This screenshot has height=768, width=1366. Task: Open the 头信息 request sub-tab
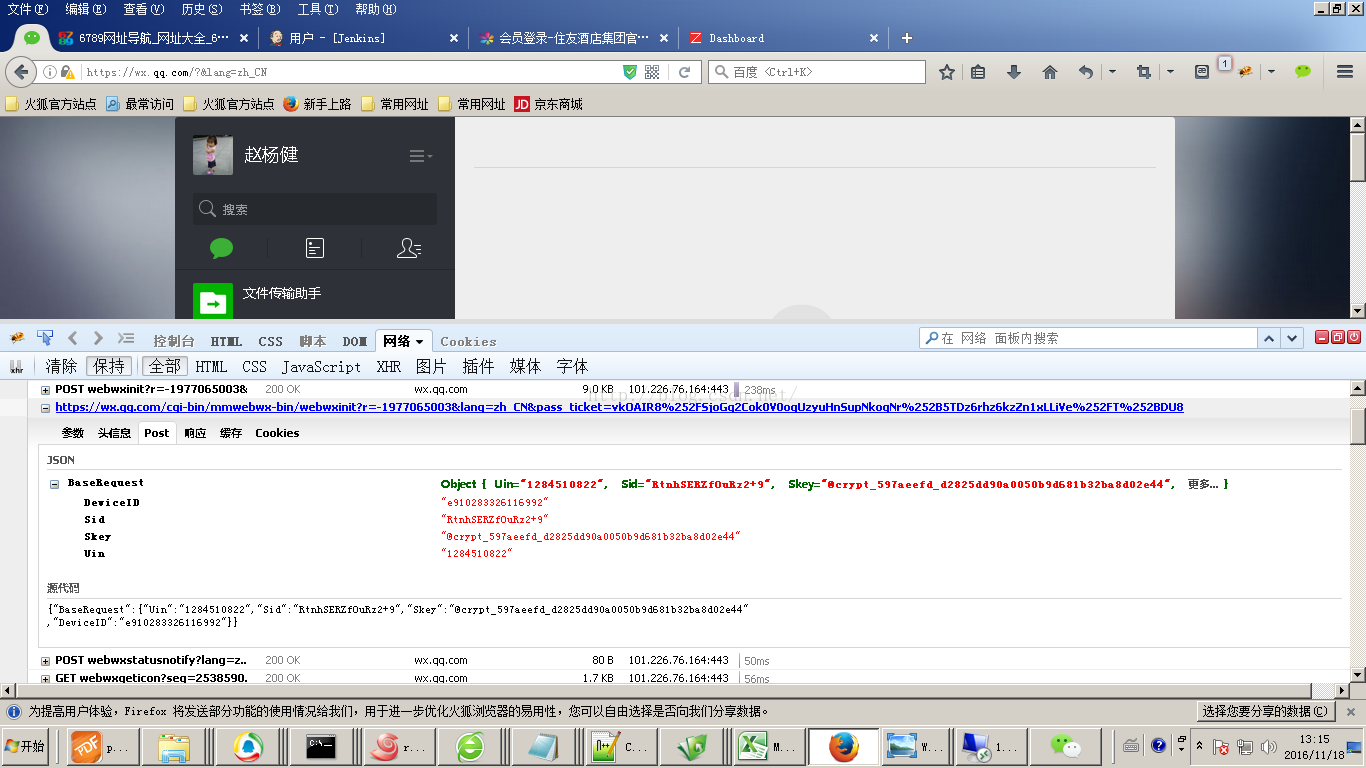tap(114, 433)
